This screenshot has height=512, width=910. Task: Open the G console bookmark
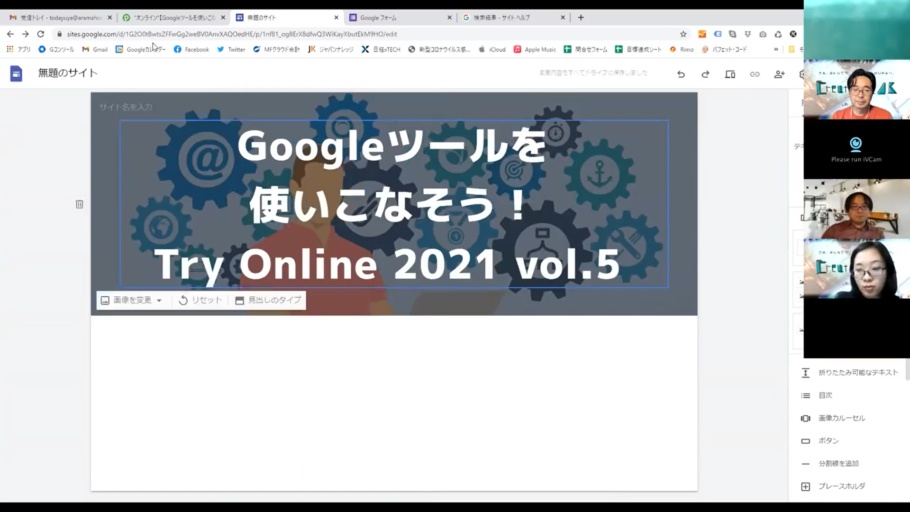click(x=56, y=49)
